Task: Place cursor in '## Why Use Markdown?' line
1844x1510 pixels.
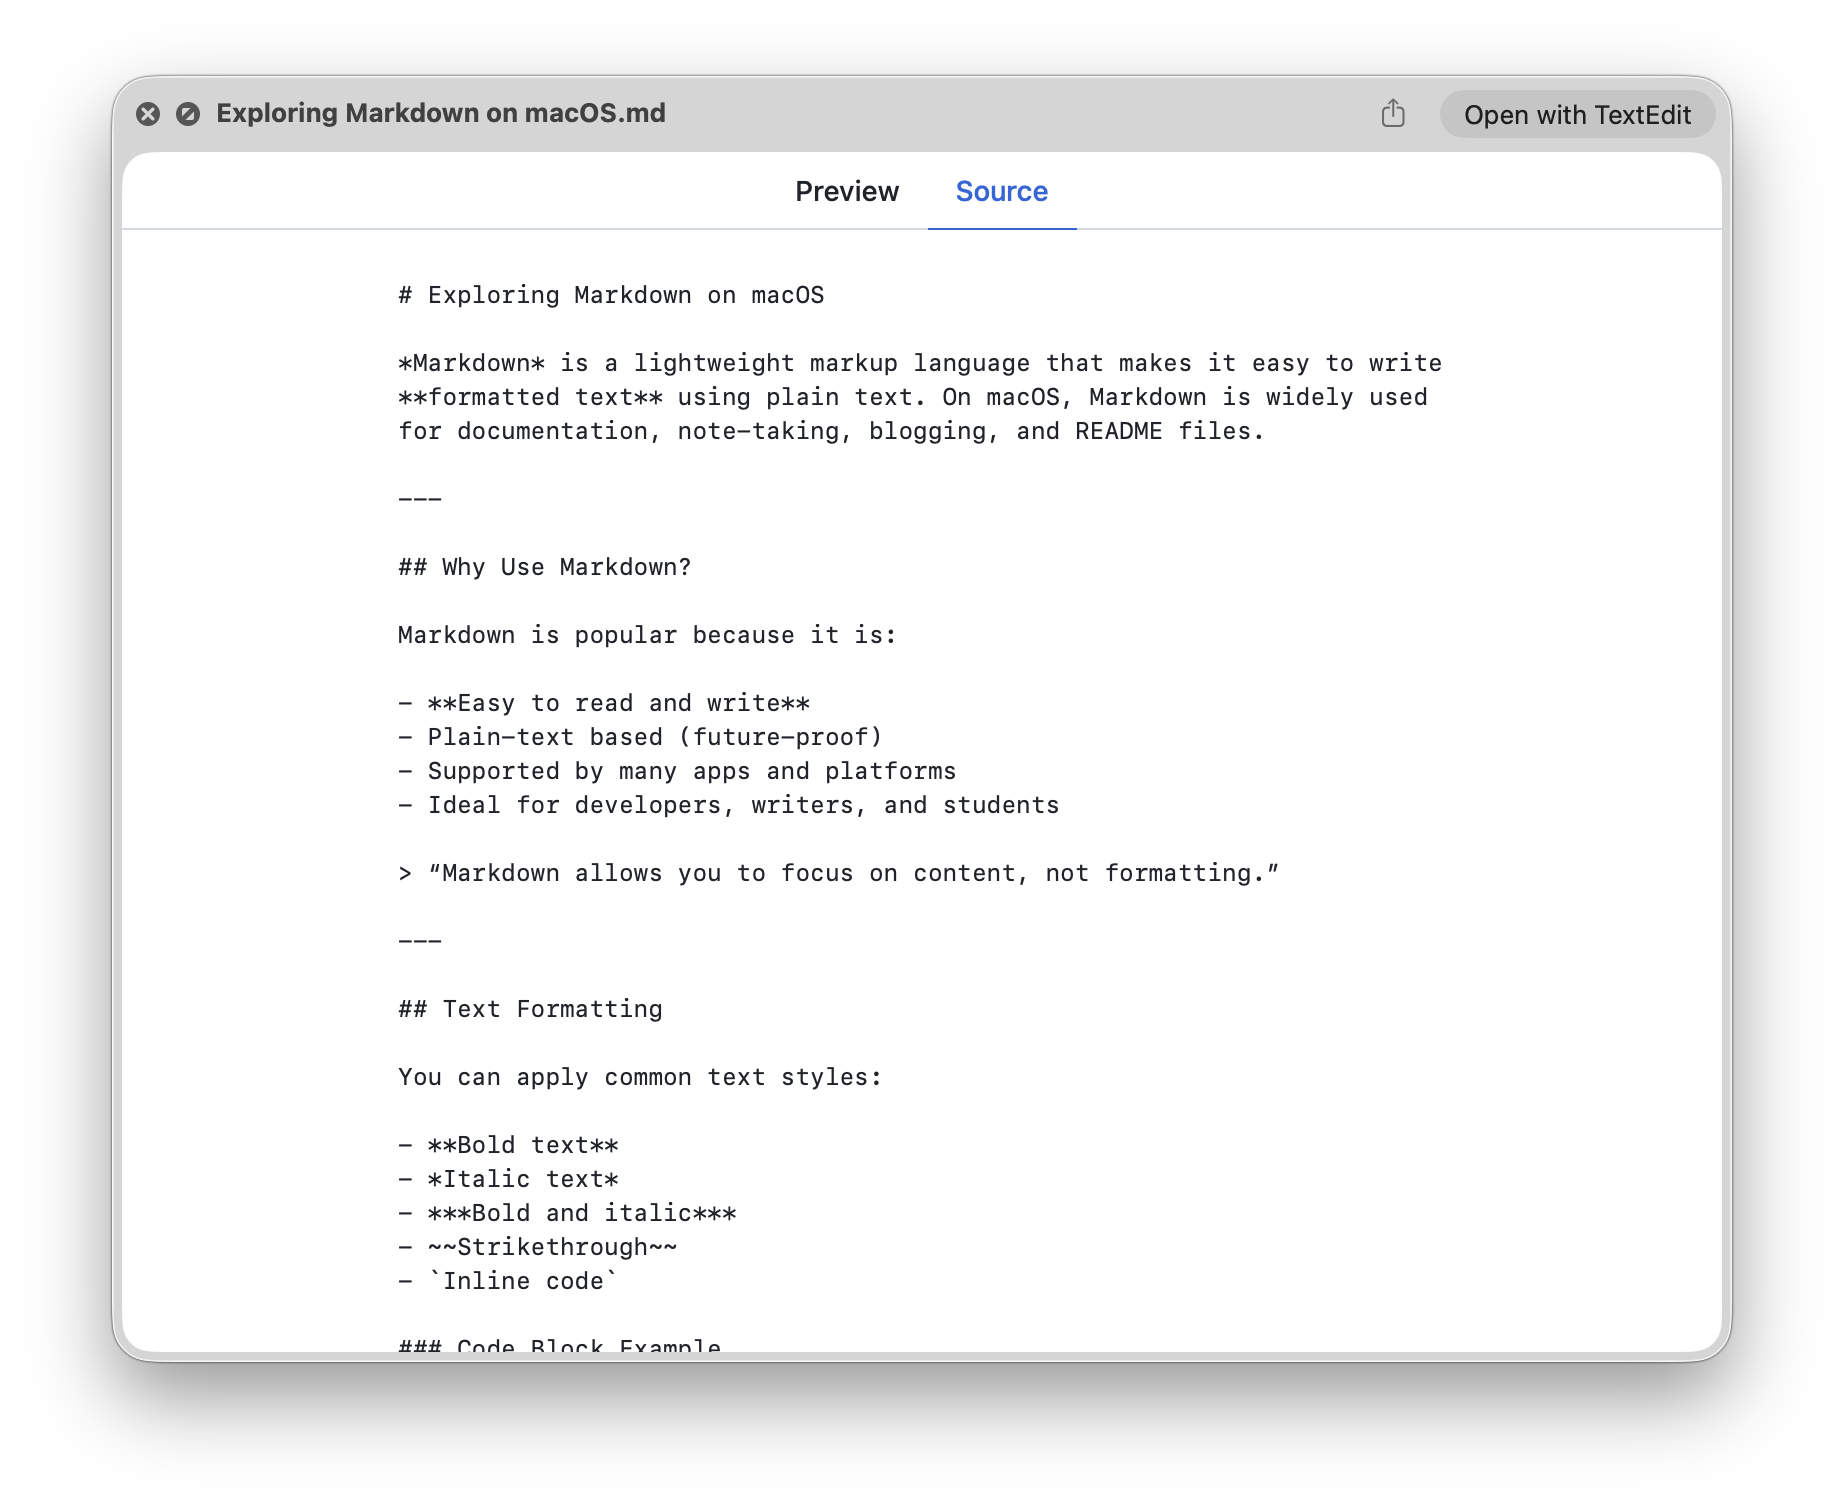Action: pos(544,567)
